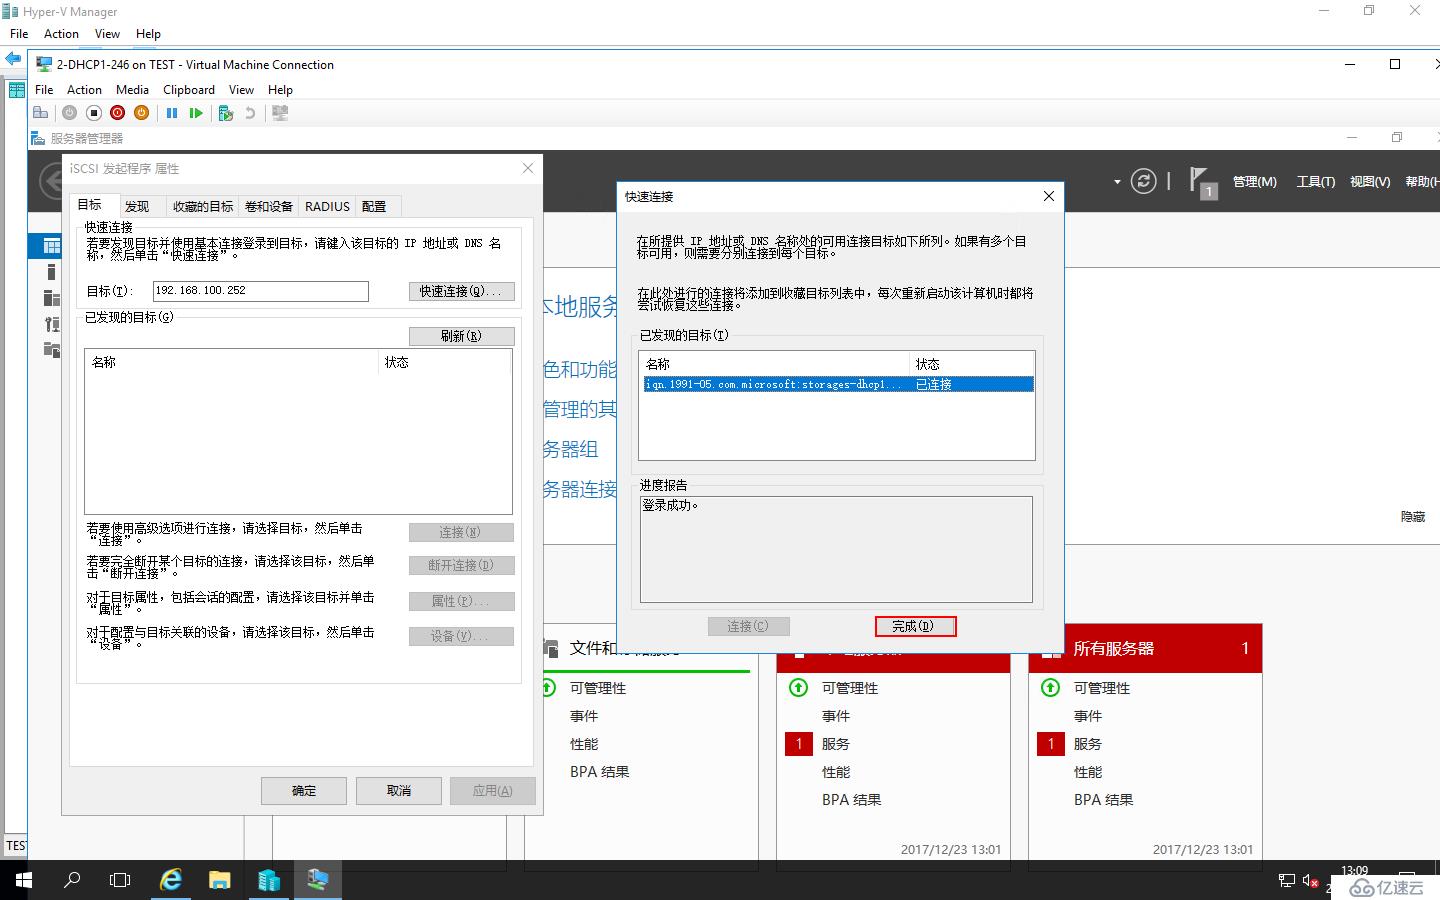Open taskbar search magnifier
Screen dimensions: 1440x900
tap(72, 880)
